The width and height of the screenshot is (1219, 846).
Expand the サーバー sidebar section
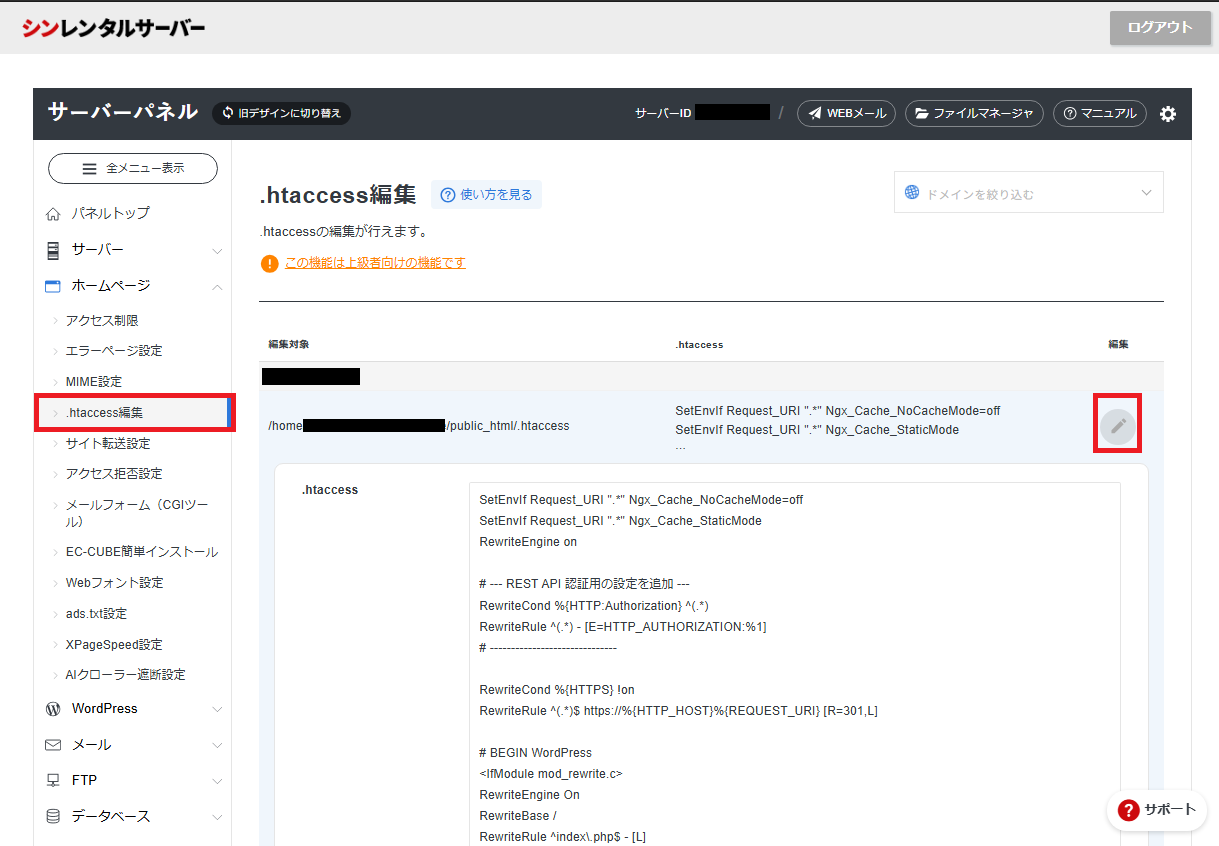point(133,250)
